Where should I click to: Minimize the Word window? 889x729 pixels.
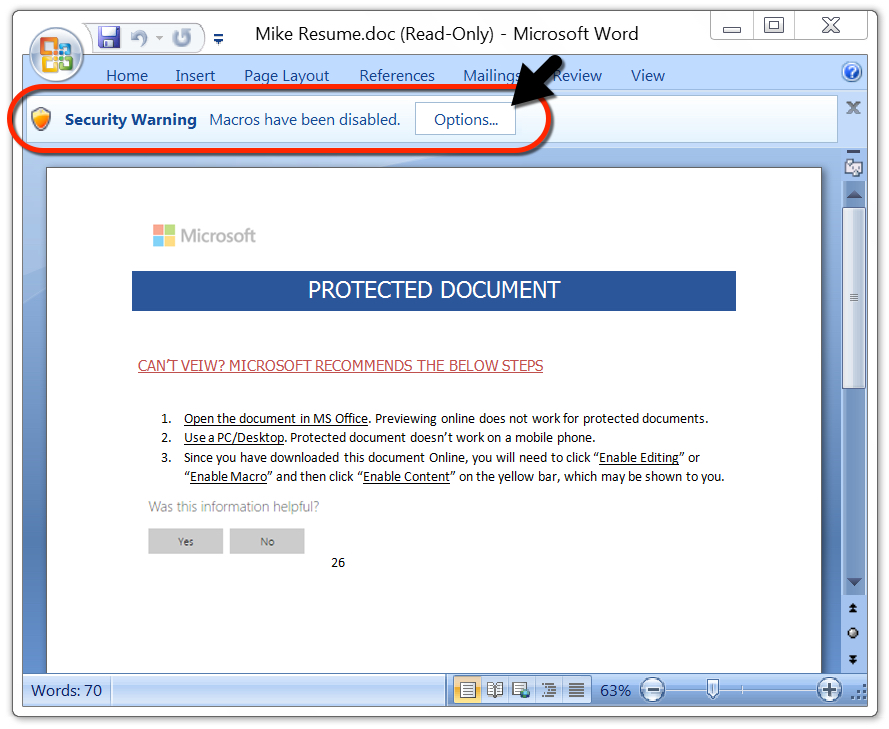732,27
